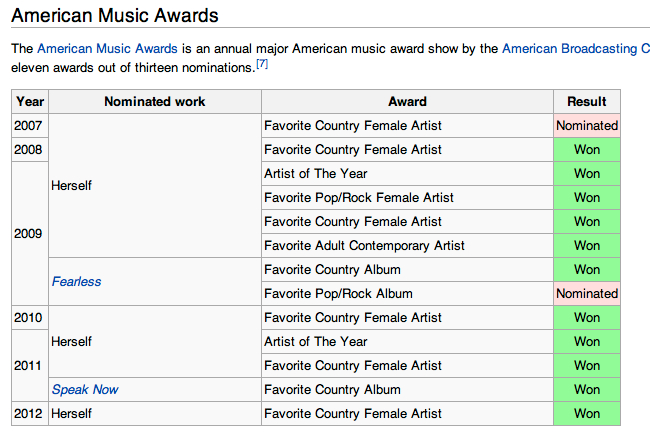This screenshot has height=441, width=650.
Task: Select the Favorite Pop/Rock Album Nominated cell
Action: click(587, 294)
